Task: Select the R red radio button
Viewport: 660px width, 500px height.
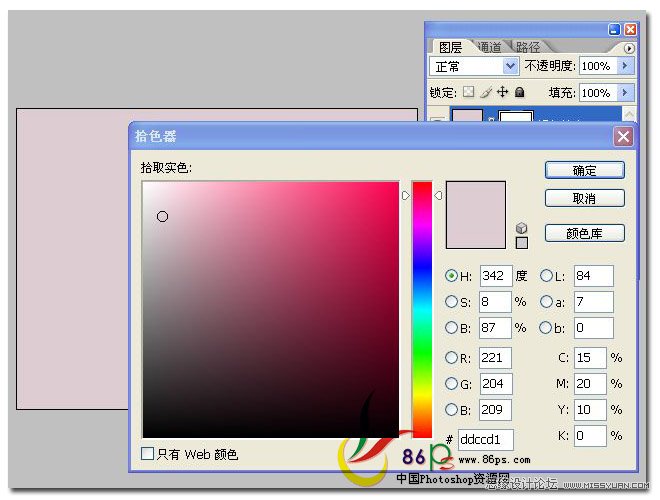Action: click(x=451, y=358)
